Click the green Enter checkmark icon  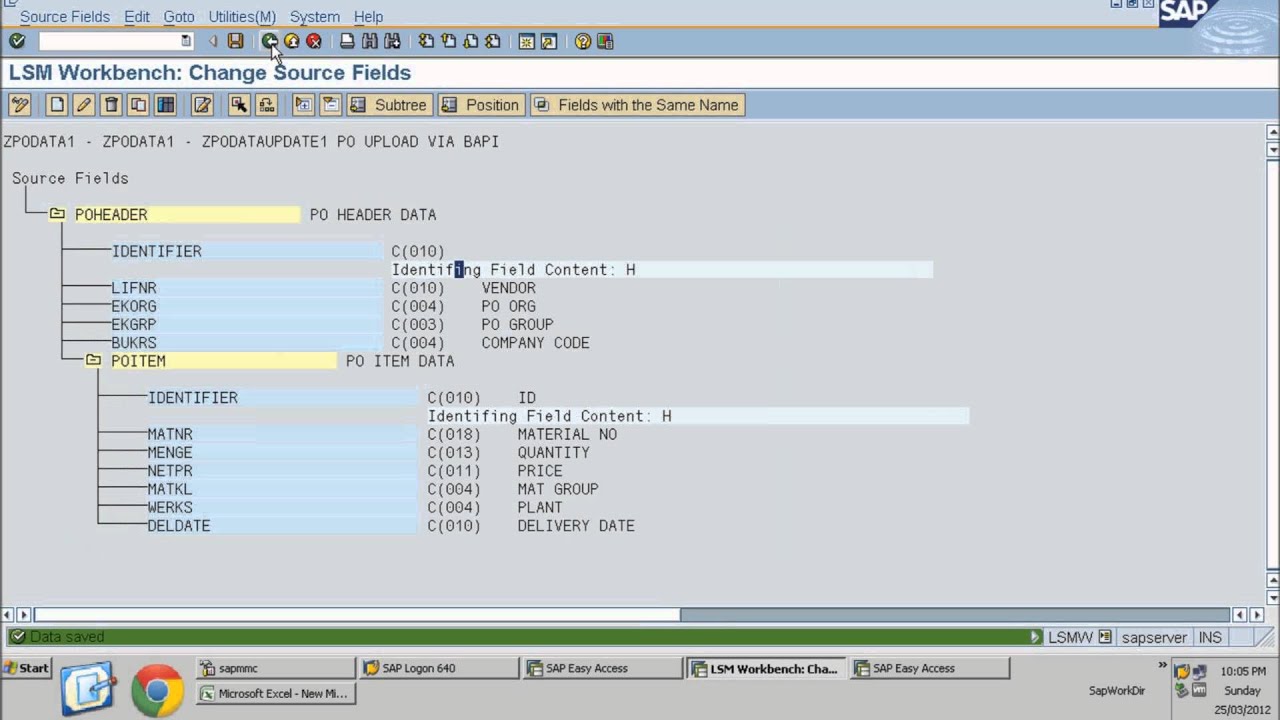coord(17,41)
